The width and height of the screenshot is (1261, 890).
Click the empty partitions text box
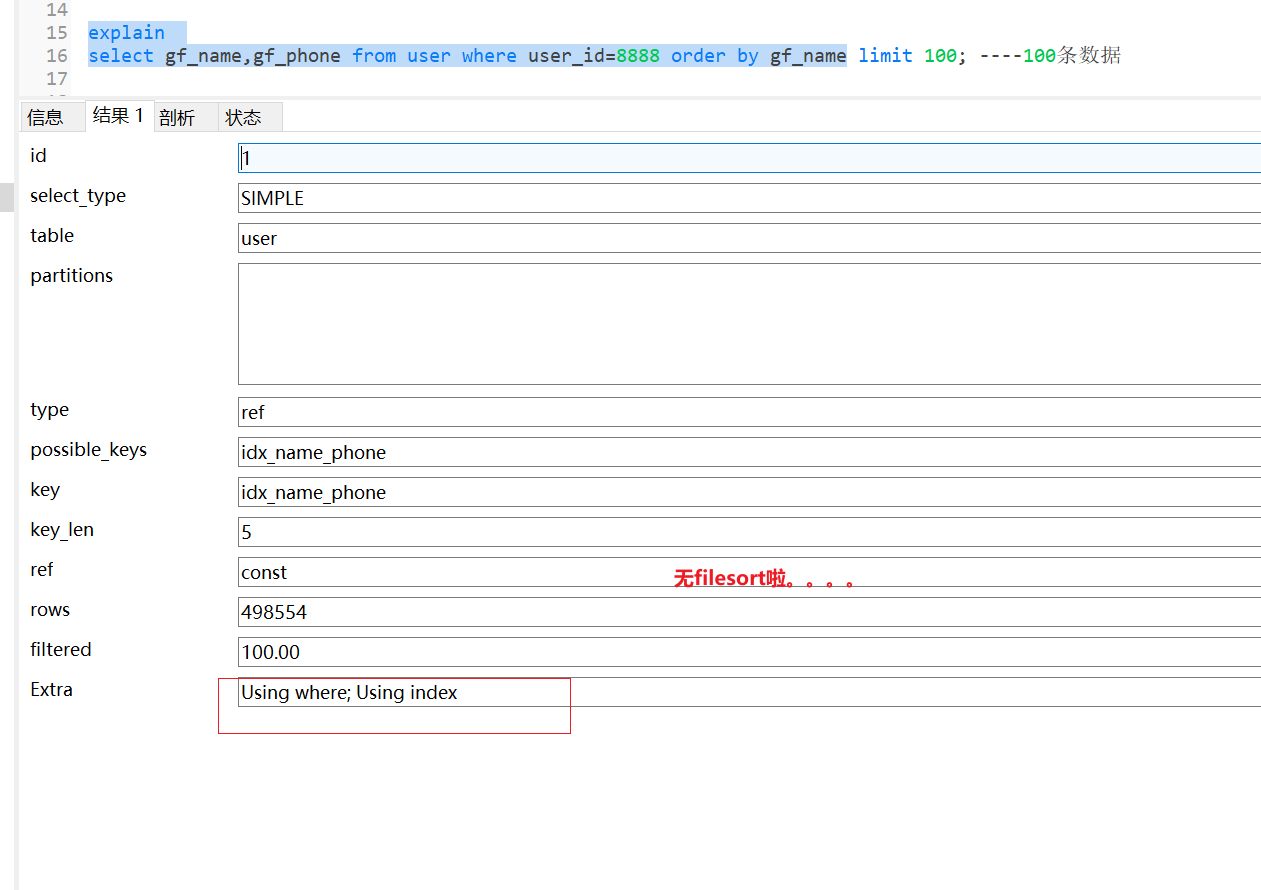tap(749, 324)
